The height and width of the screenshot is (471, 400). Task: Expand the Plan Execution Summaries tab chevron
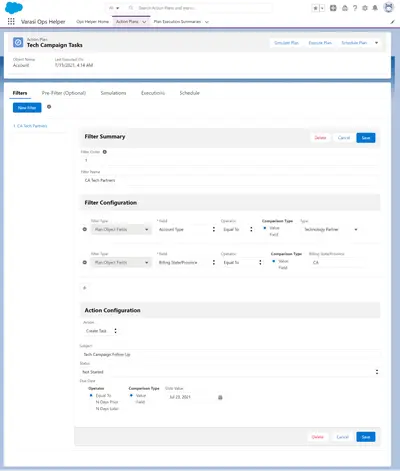(207, 22)
